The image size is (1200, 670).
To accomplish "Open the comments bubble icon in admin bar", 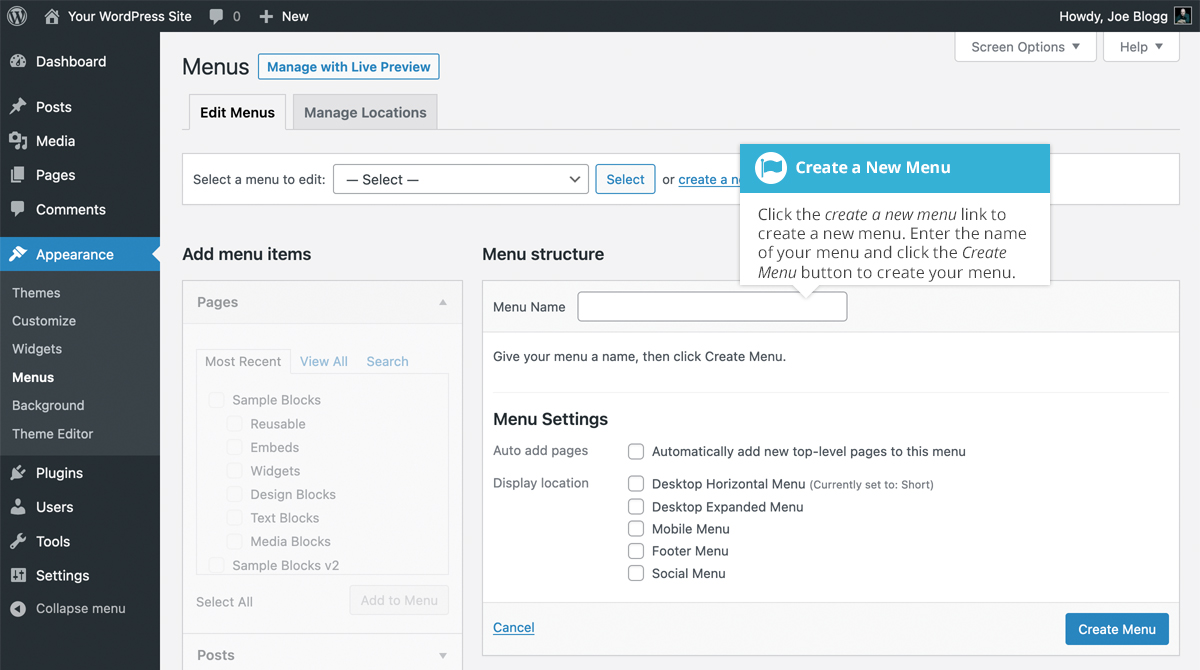I will (x=217, y=17).
